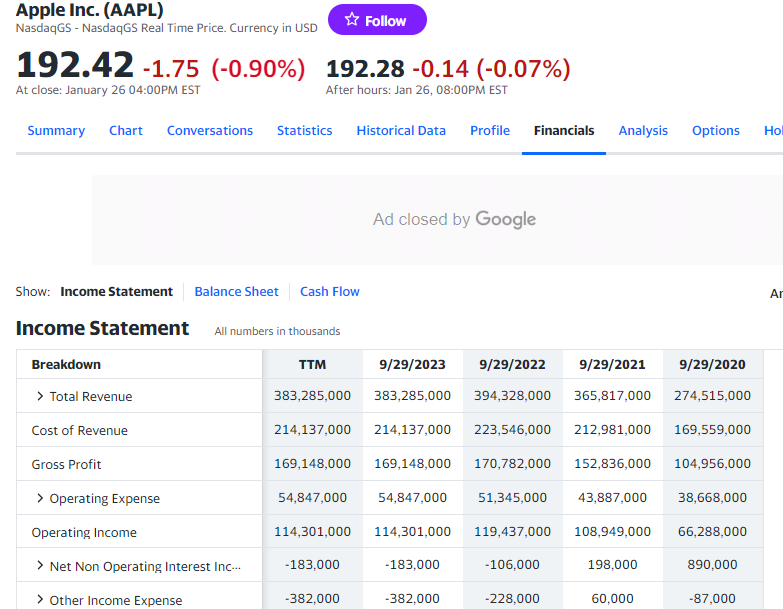Click the star icon in Follow button
The height and width of the screenshot is (609, 783).
click(352, 19)
